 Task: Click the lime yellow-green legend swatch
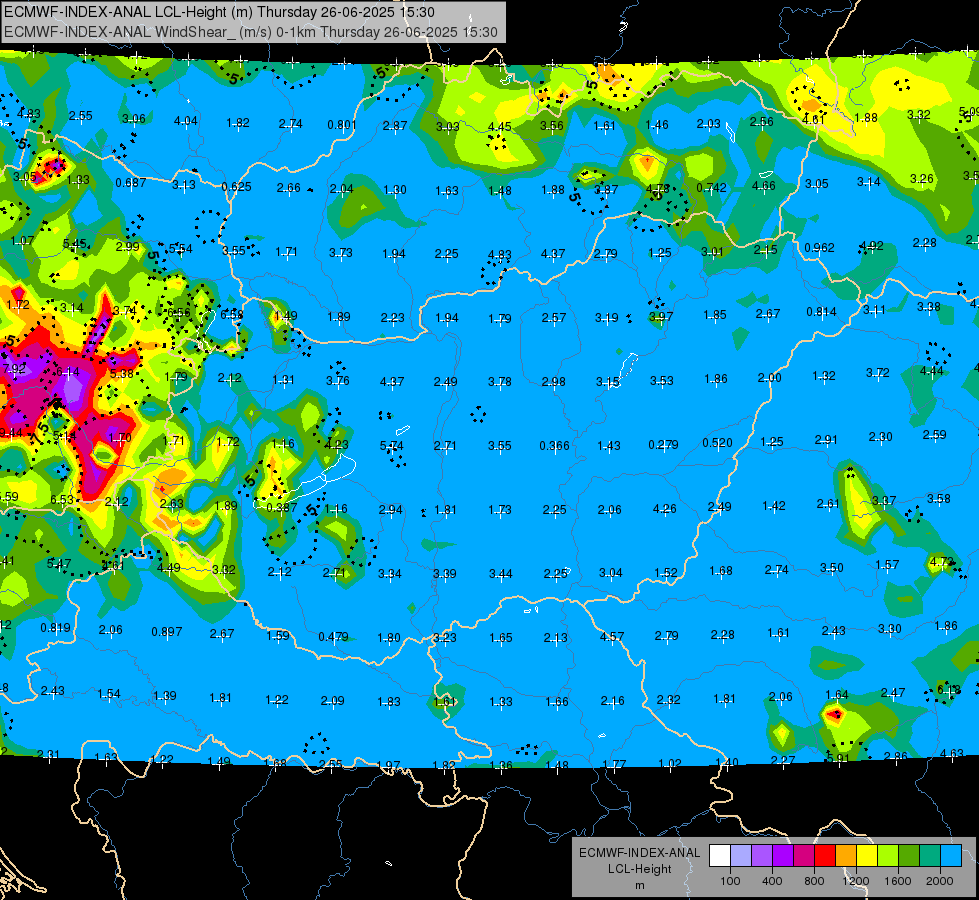tap(888, 856)
